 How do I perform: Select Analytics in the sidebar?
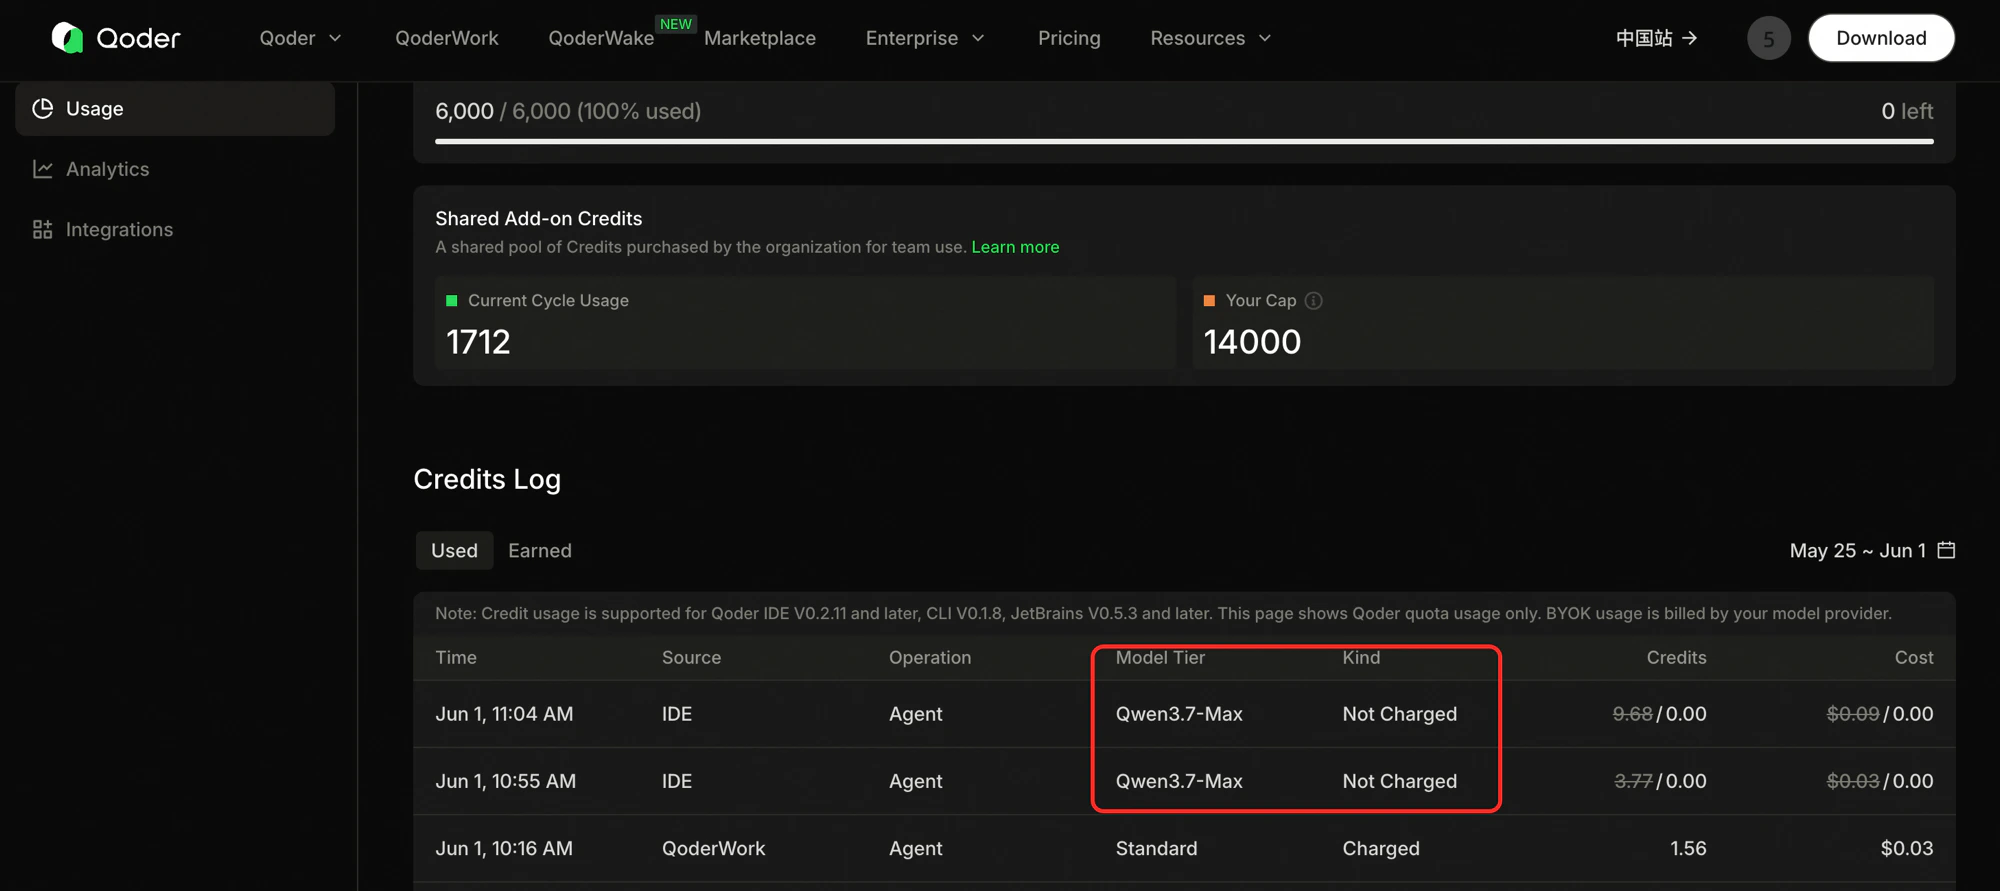tap(175, 169)
